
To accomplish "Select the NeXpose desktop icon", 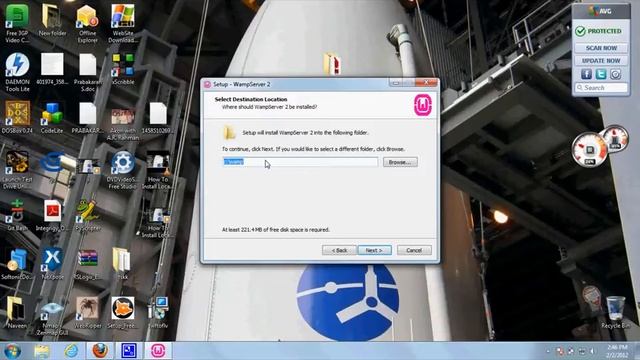I will click(x=52, y=264).
